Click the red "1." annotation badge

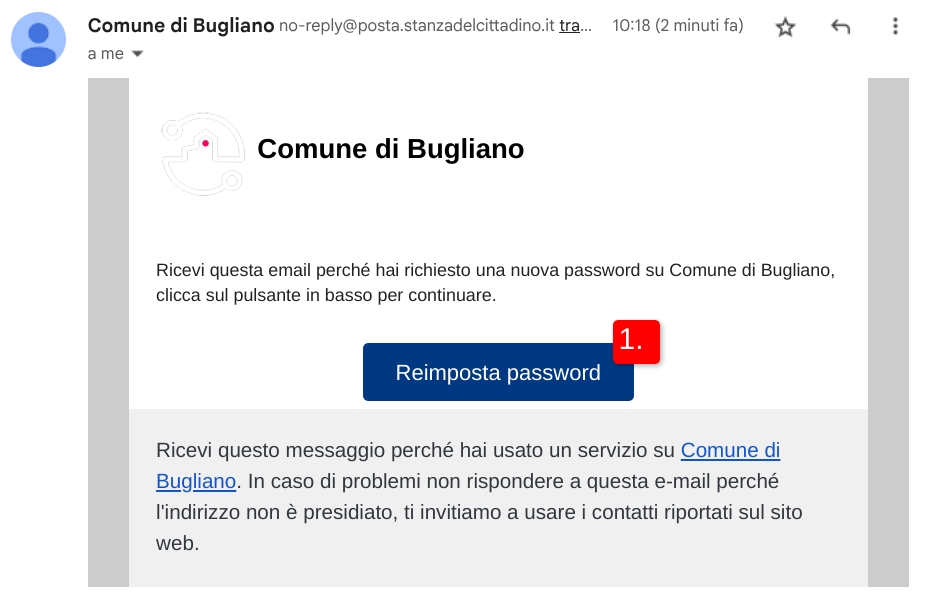pyautogui.click(x=636, y=341)
